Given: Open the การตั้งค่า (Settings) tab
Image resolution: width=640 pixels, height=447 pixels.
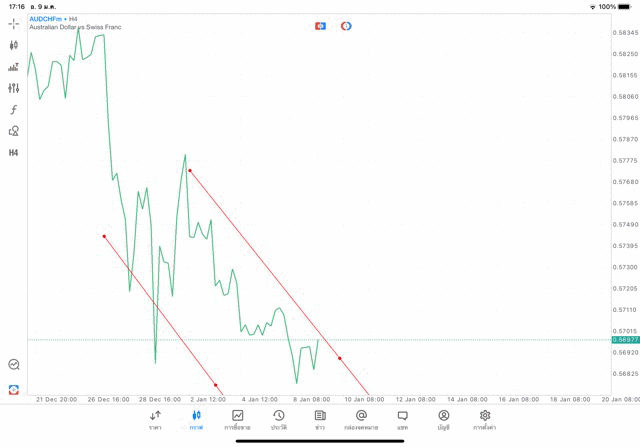Looking at the screenshot, I should (485, 419).
